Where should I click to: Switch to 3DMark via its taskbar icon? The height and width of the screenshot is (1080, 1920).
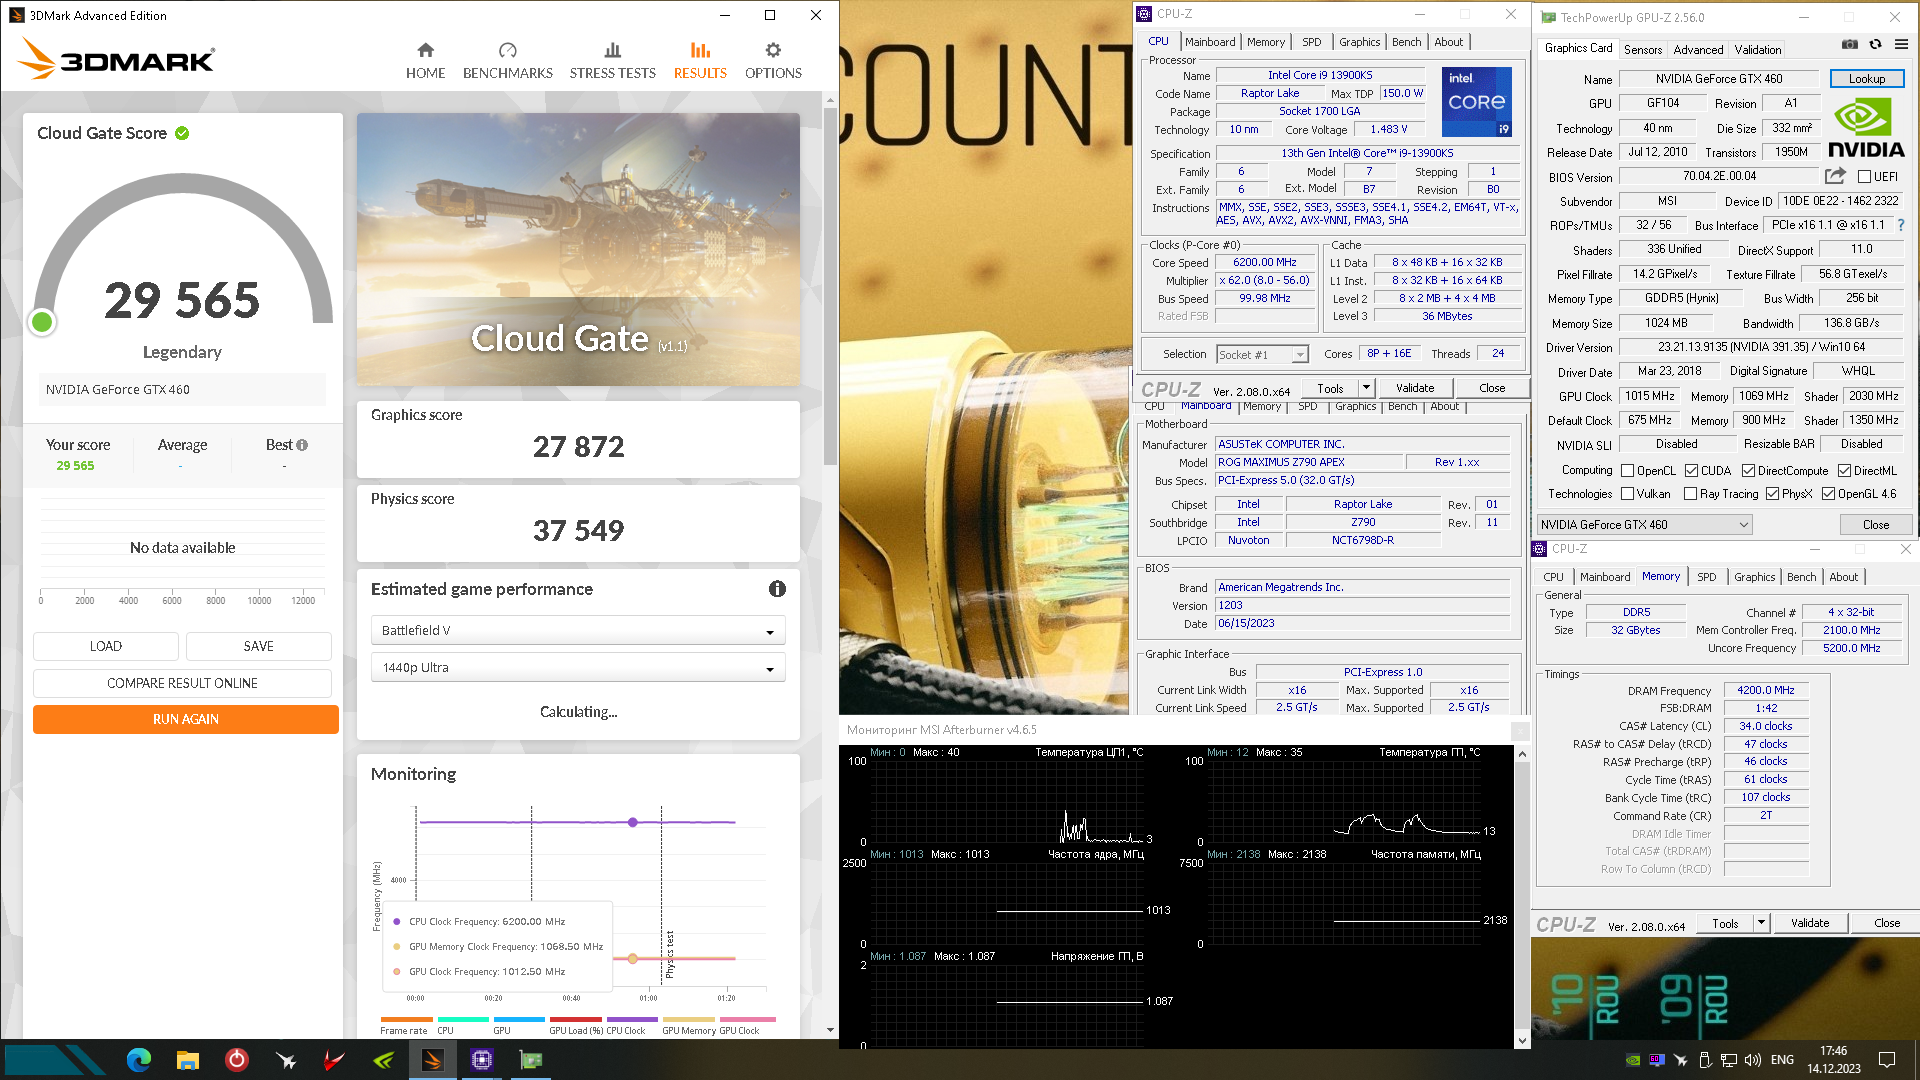pos(433,1060)
